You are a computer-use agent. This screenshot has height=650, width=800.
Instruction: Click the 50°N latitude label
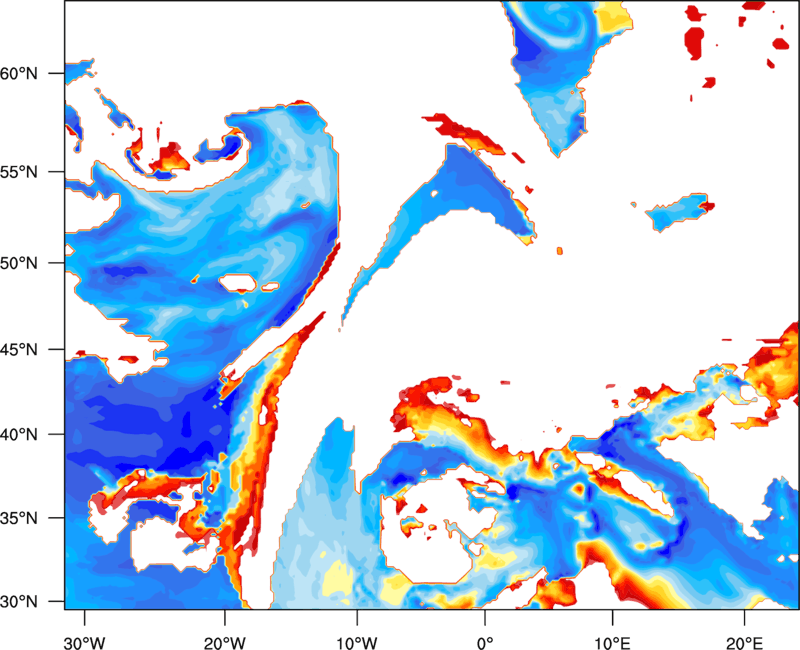[19, 263]
